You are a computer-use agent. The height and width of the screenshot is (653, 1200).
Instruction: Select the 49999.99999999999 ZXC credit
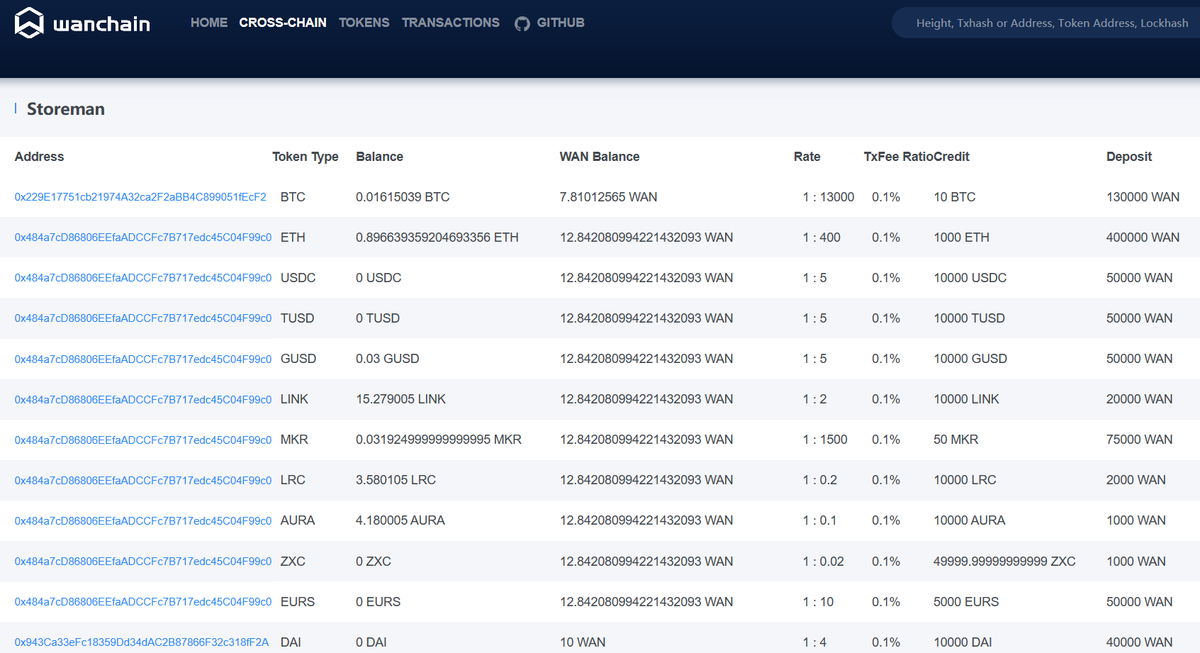click(1004, 561)
